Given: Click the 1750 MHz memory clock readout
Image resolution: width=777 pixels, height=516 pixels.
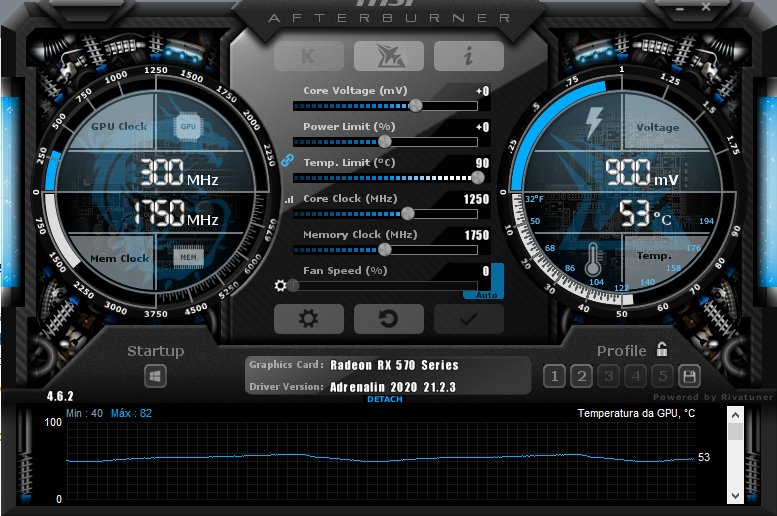Looking at the screenshot, I should coord(176,213).
